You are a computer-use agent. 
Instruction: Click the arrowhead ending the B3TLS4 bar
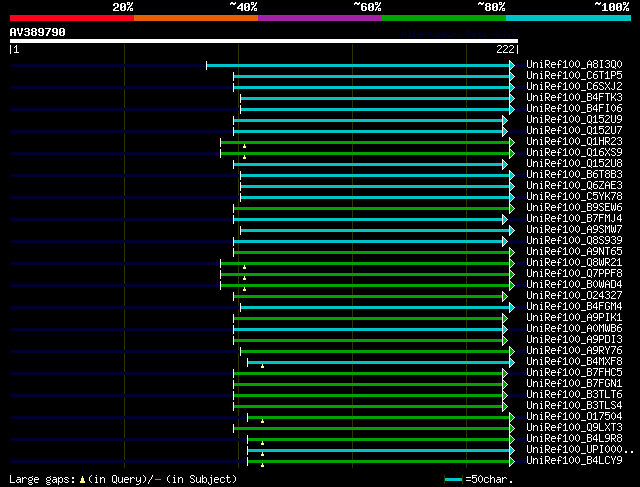point(505,407)
